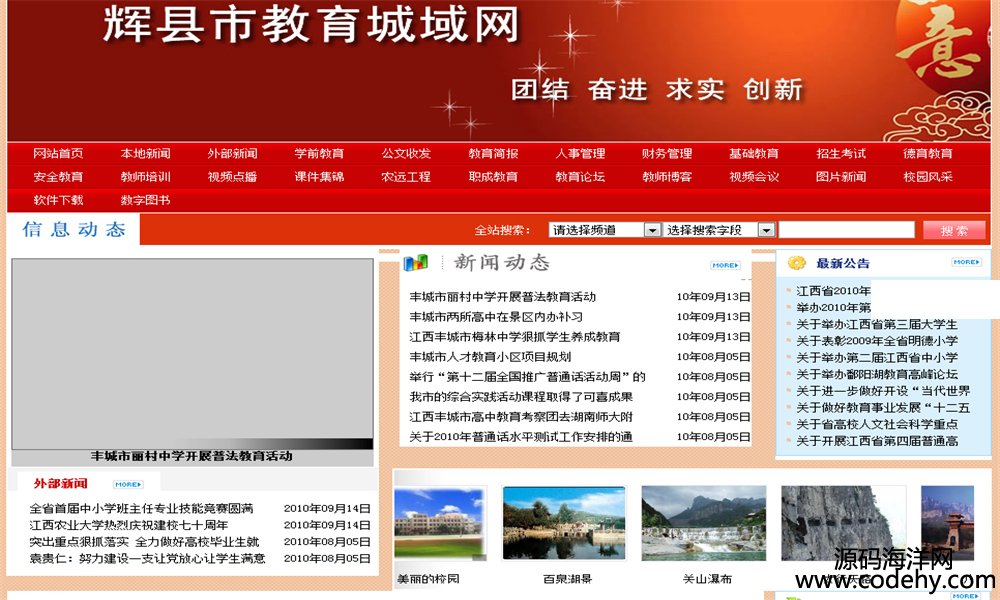Open notice 关于做好教育事业发展十二五
The width and height of the screenshot is (1000, 600).
point(883,407)
